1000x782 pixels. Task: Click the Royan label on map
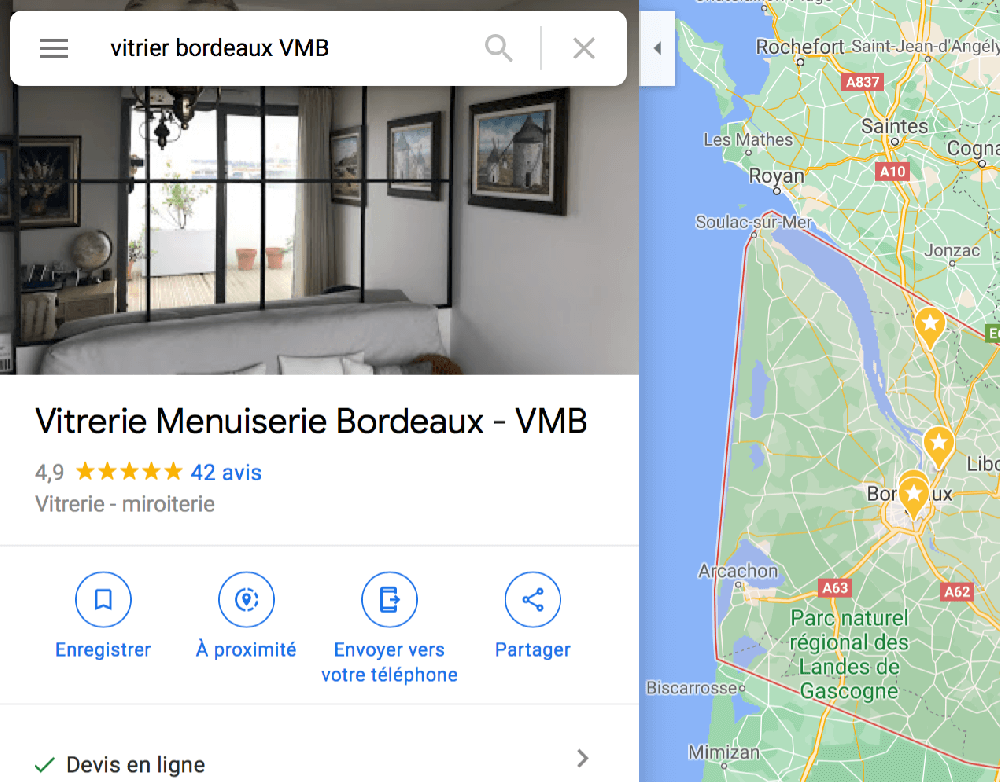pyautogui.click(x=776, y=175)
